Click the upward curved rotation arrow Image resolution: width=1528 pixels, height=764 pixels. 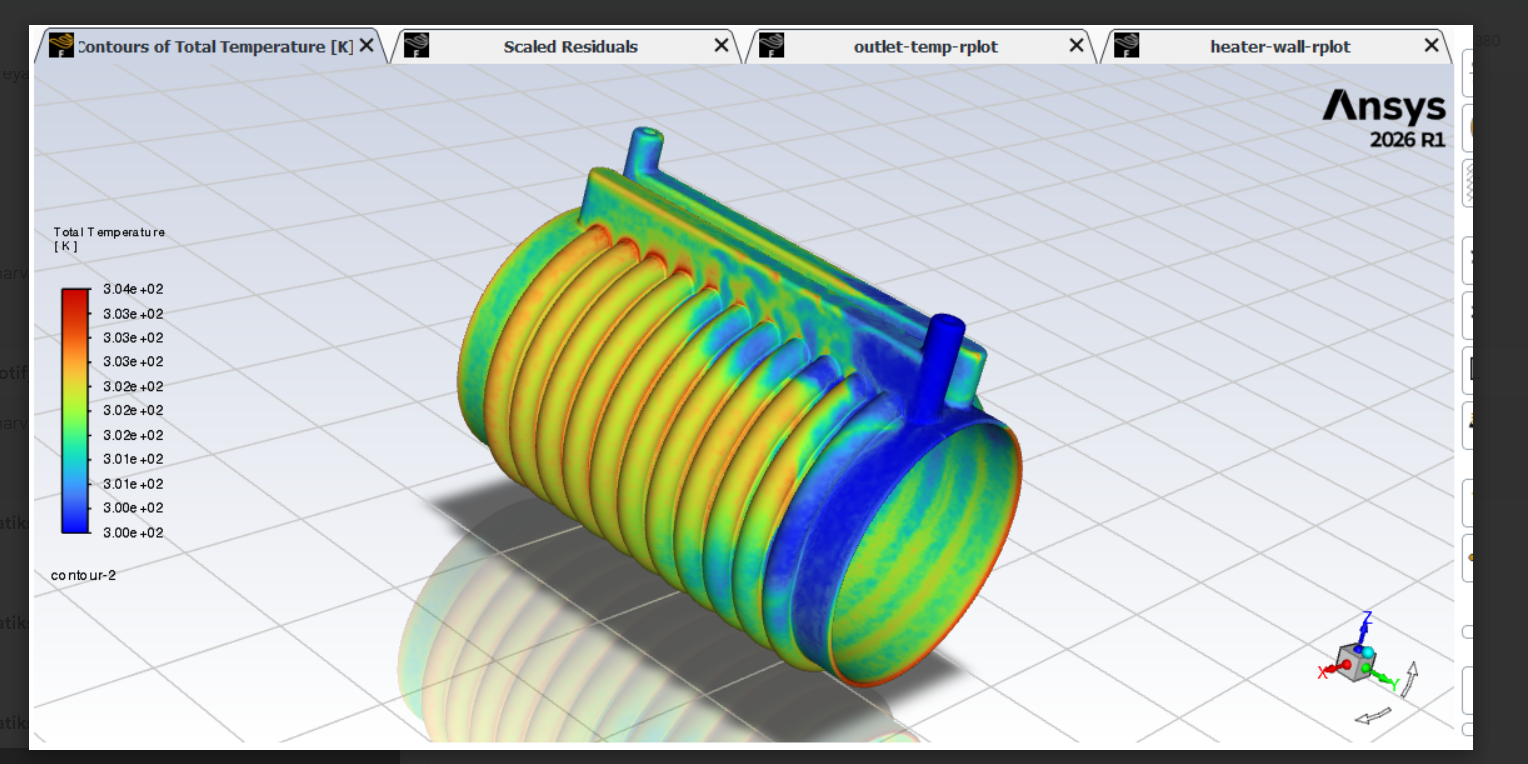click(1409, 678)
